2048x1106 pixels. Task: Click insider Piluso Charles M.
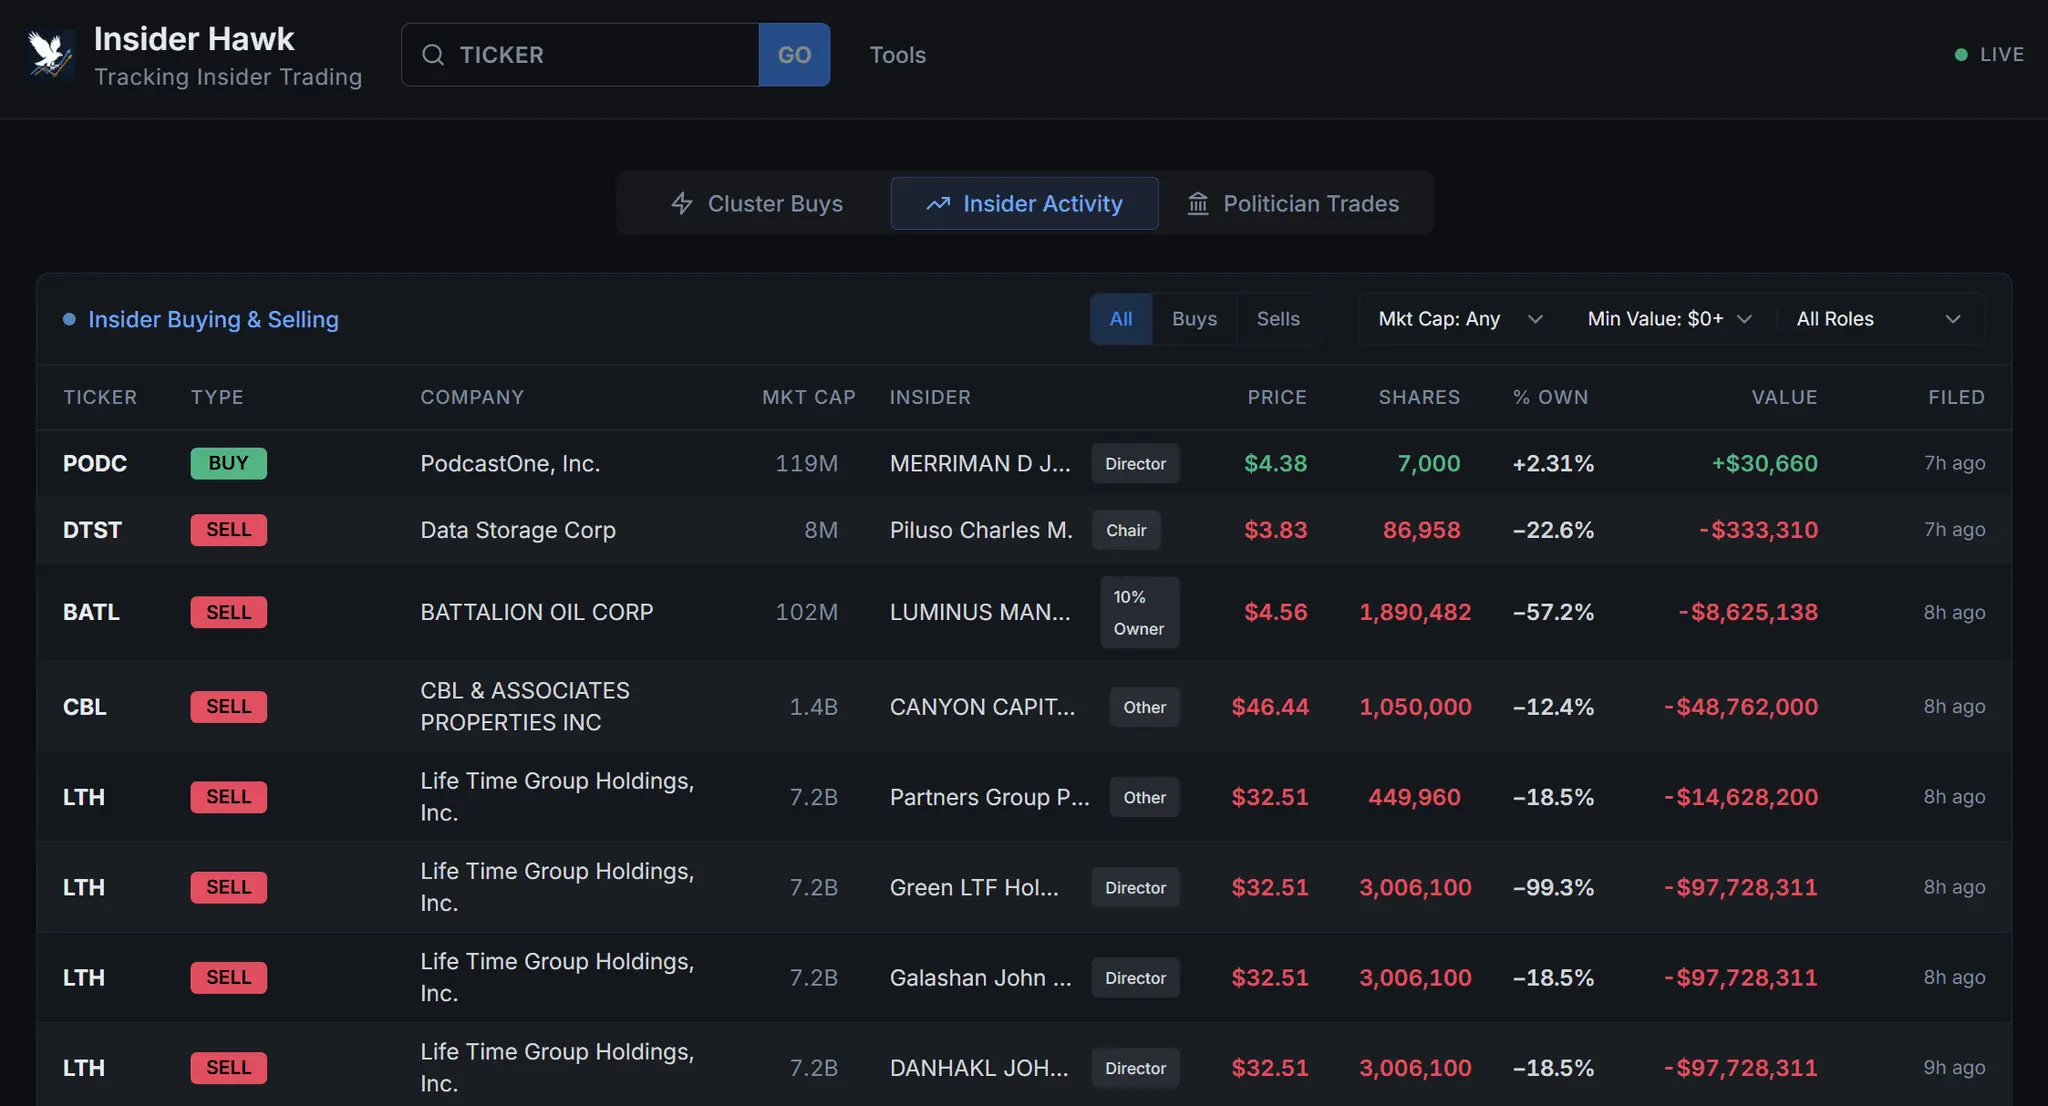pyautogui.click(x=981, y=530)
